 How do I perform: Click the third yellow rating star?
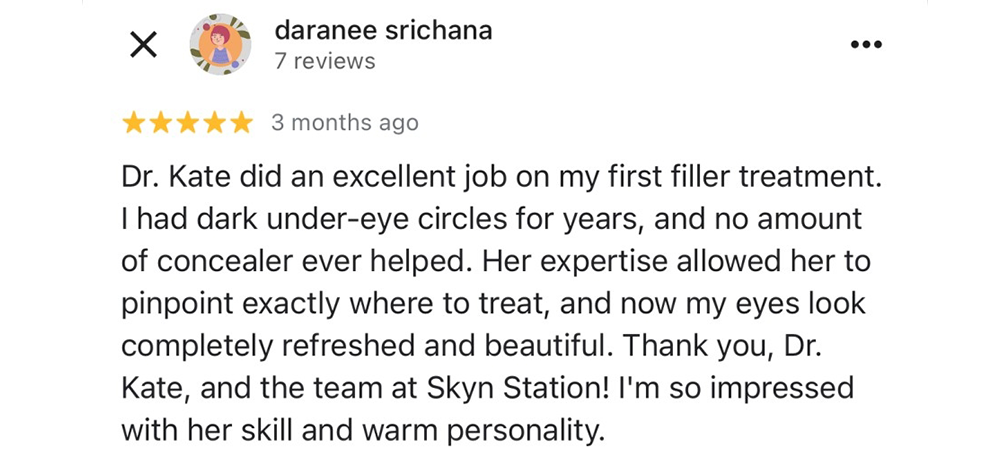(187, 124)
